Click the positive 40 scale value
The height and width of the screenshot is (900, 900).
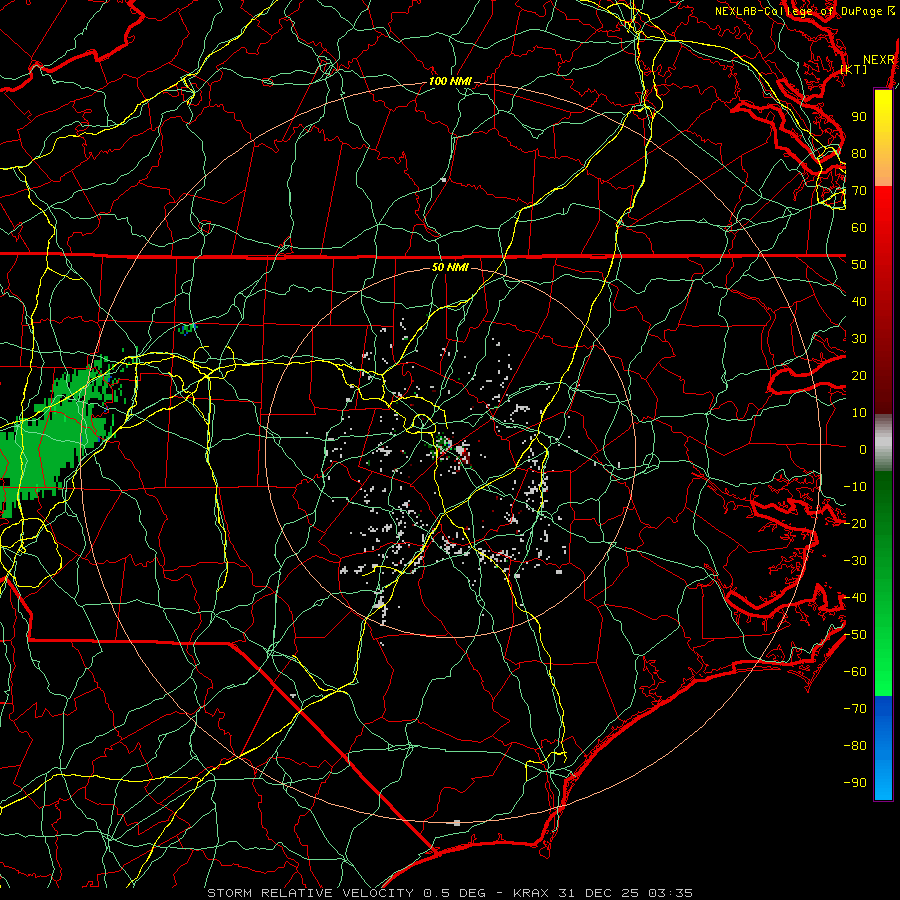click(859, 302)
